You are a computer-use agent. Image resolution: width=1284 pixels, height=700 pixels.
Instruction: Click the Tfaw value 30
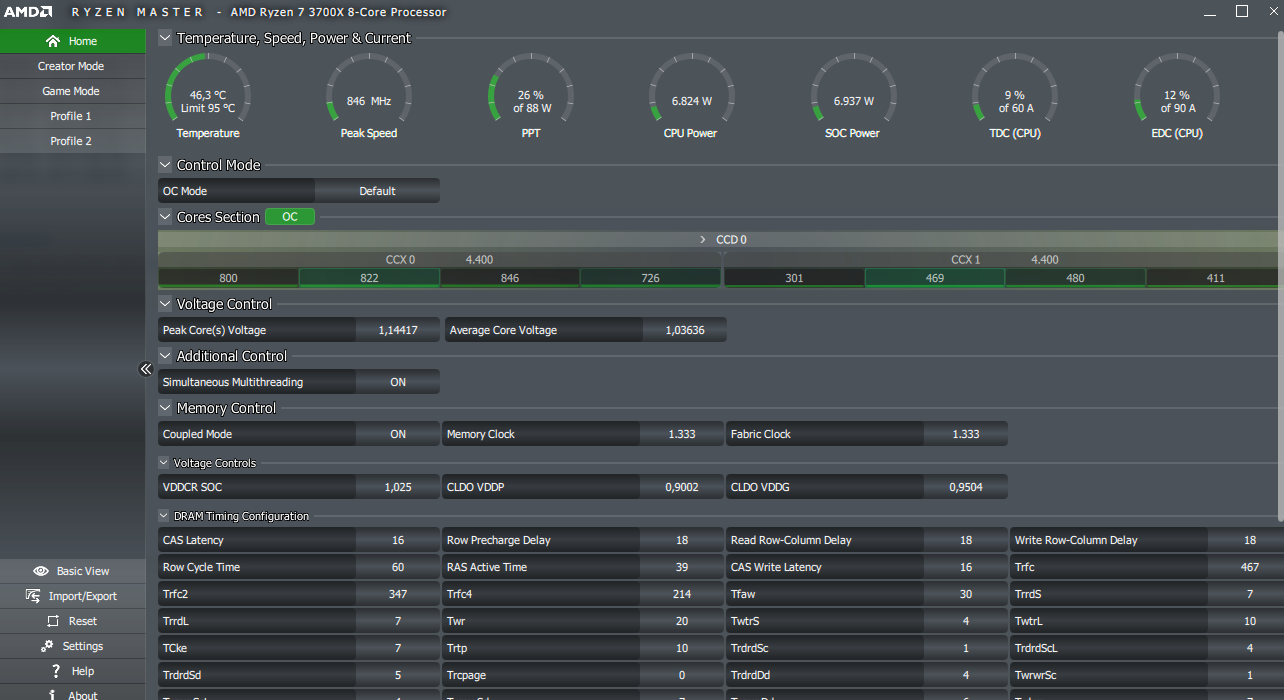pos(966,594)
